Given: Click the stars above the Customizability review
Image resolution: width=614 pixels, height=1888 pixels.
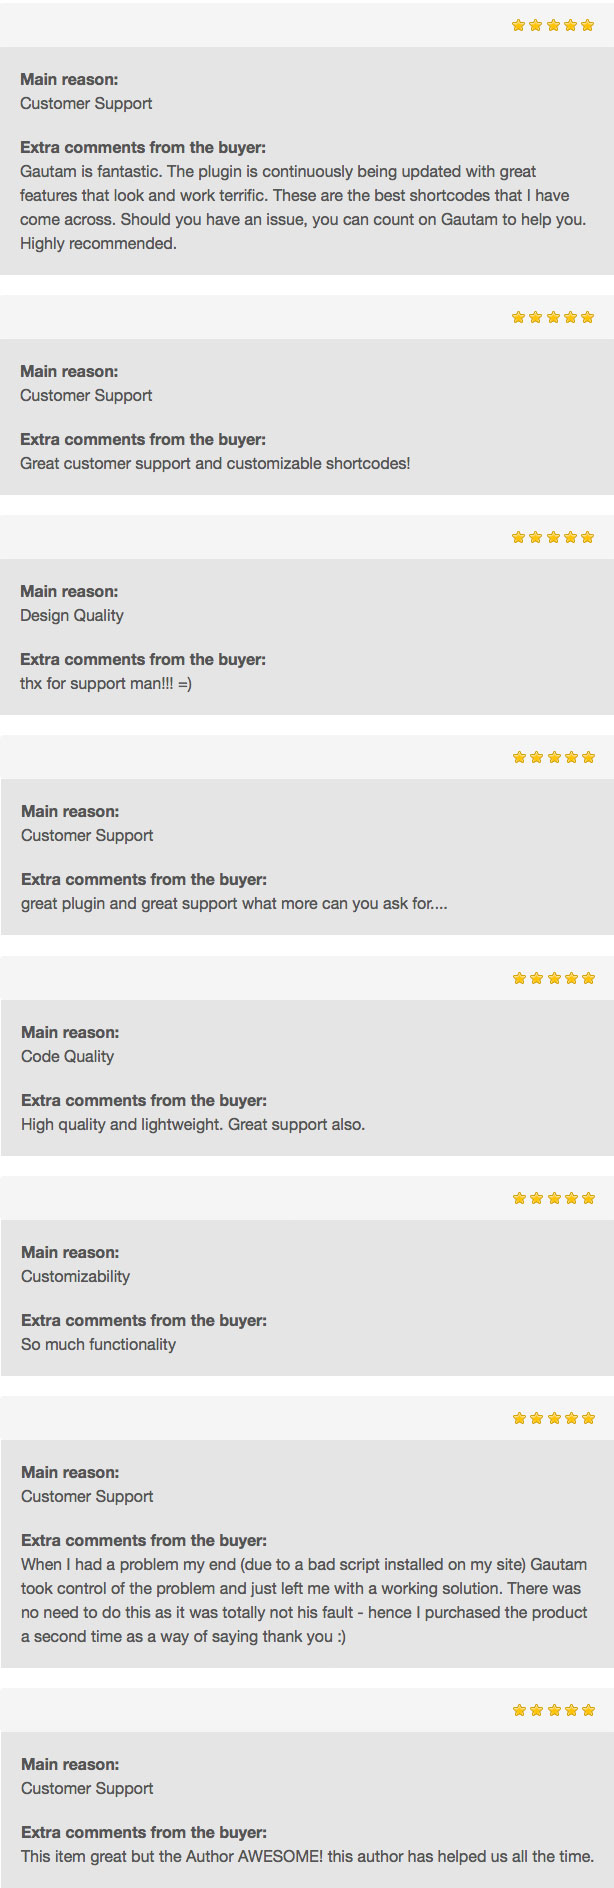Looking at the screenshot, I should [x=554, y=1198].
